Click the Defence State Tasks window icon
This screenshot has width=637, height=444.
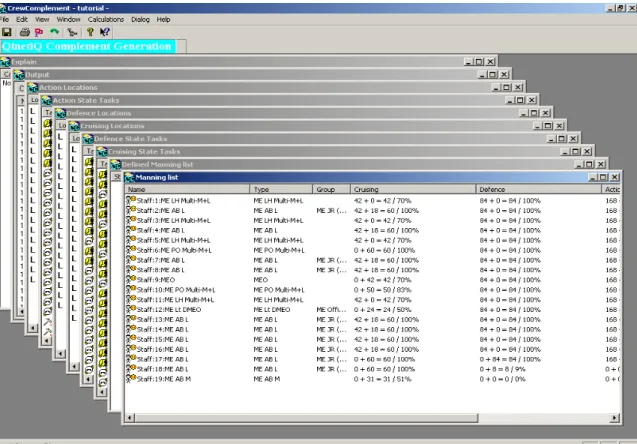[x=88, y=139]
